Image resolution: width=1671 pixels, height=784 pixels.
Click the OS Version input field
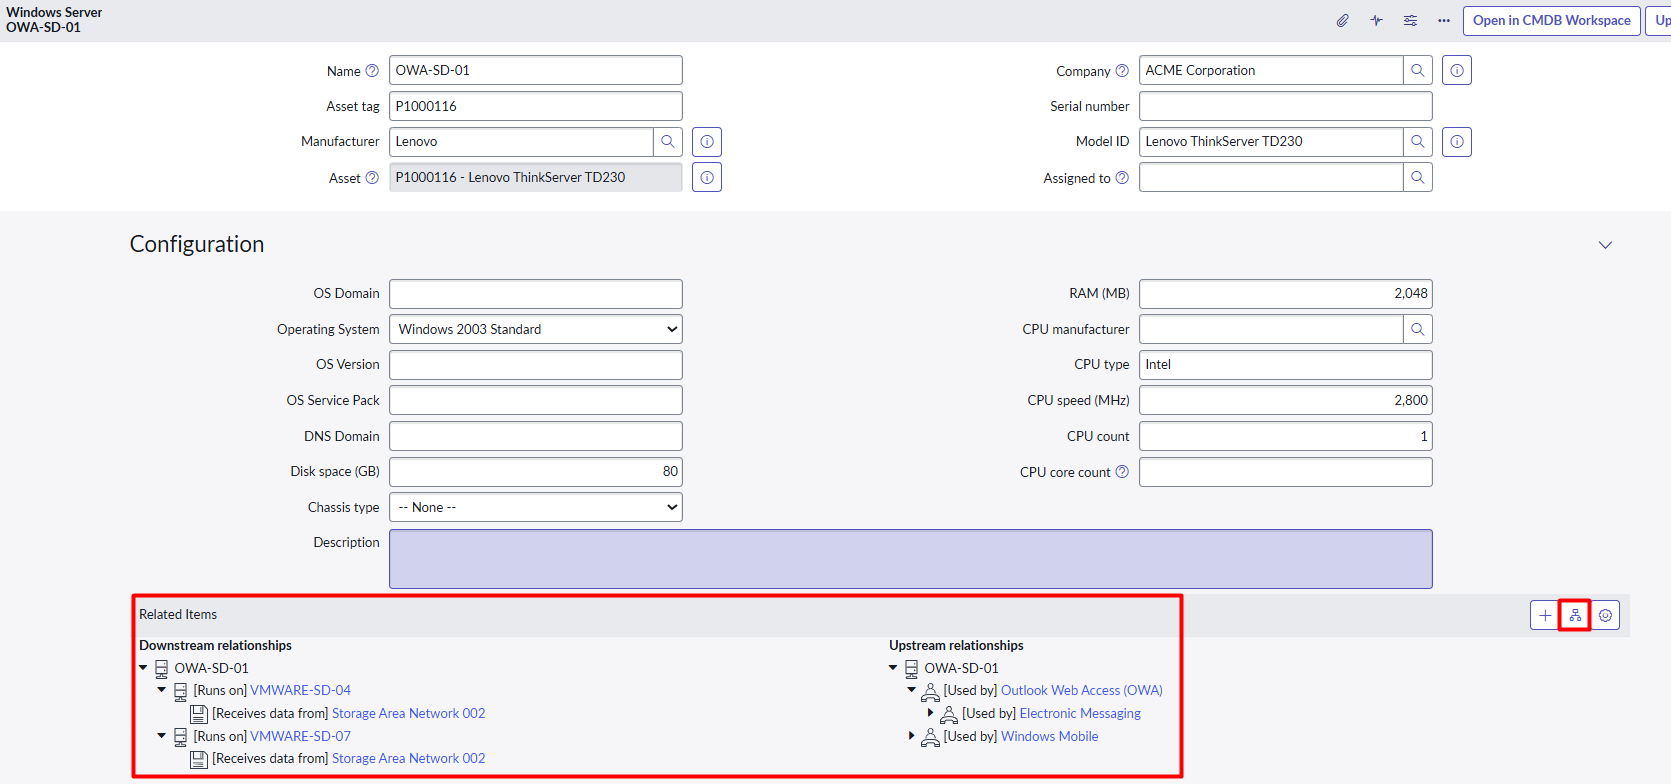pos(536,364)
